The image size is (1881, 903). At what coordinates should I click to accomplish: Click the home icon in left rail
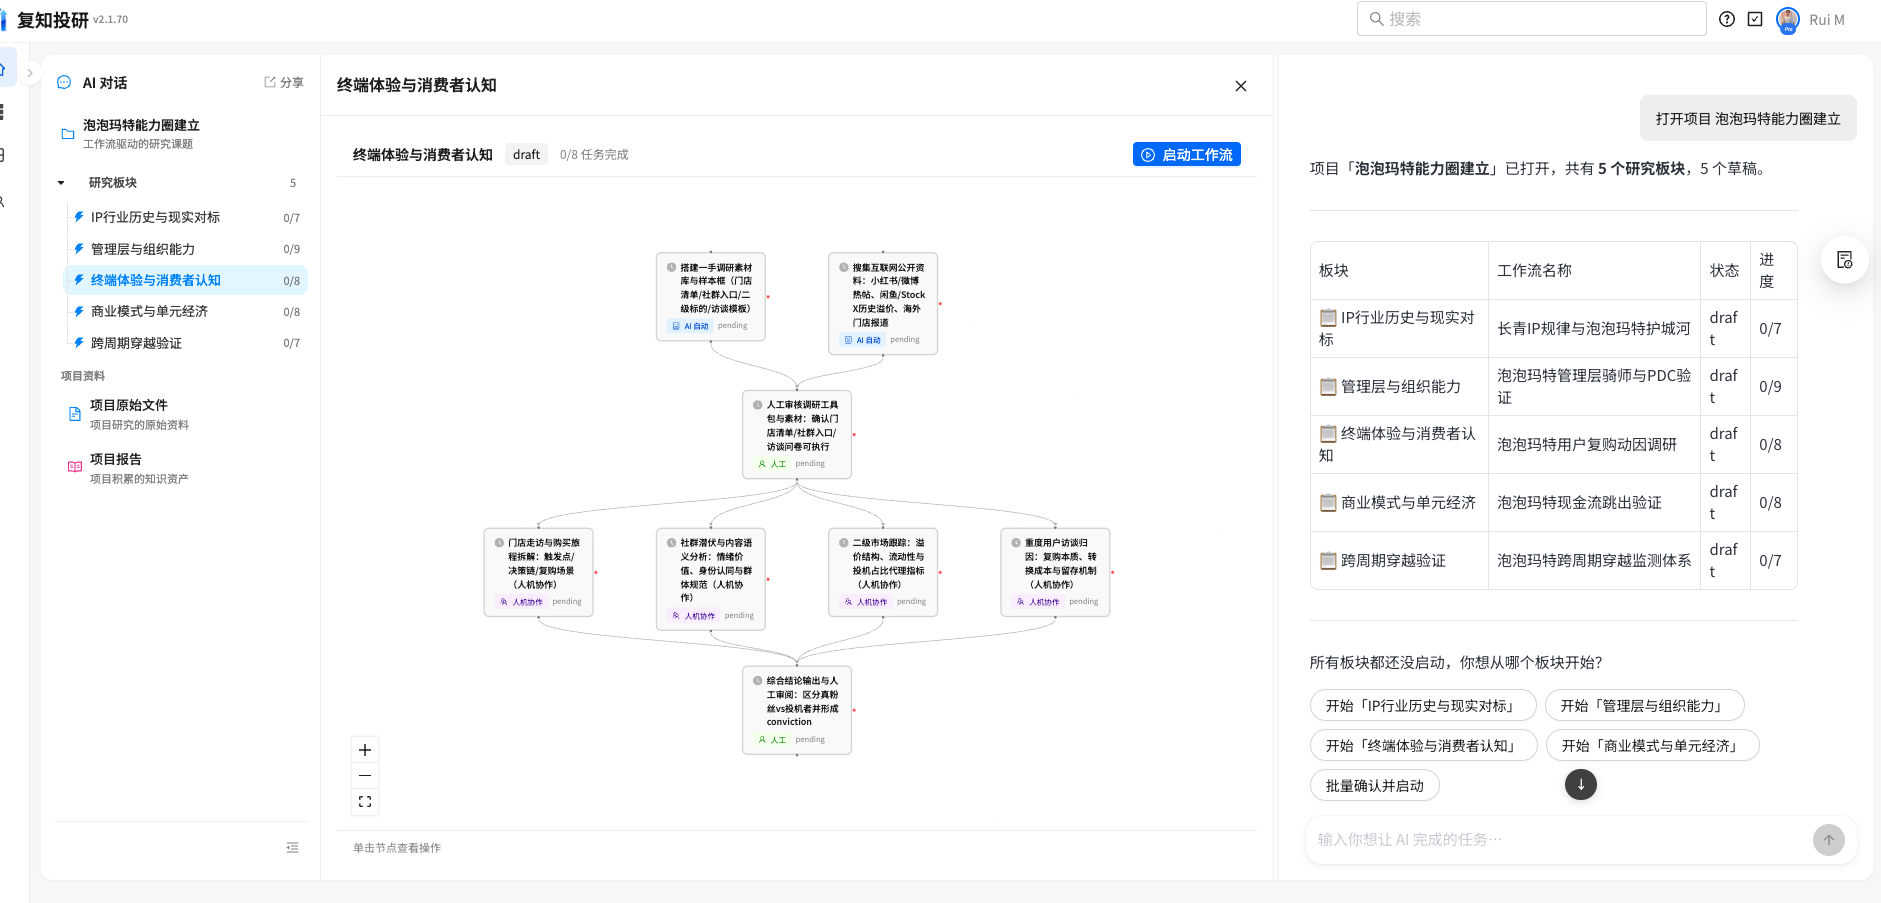[3, 69]
